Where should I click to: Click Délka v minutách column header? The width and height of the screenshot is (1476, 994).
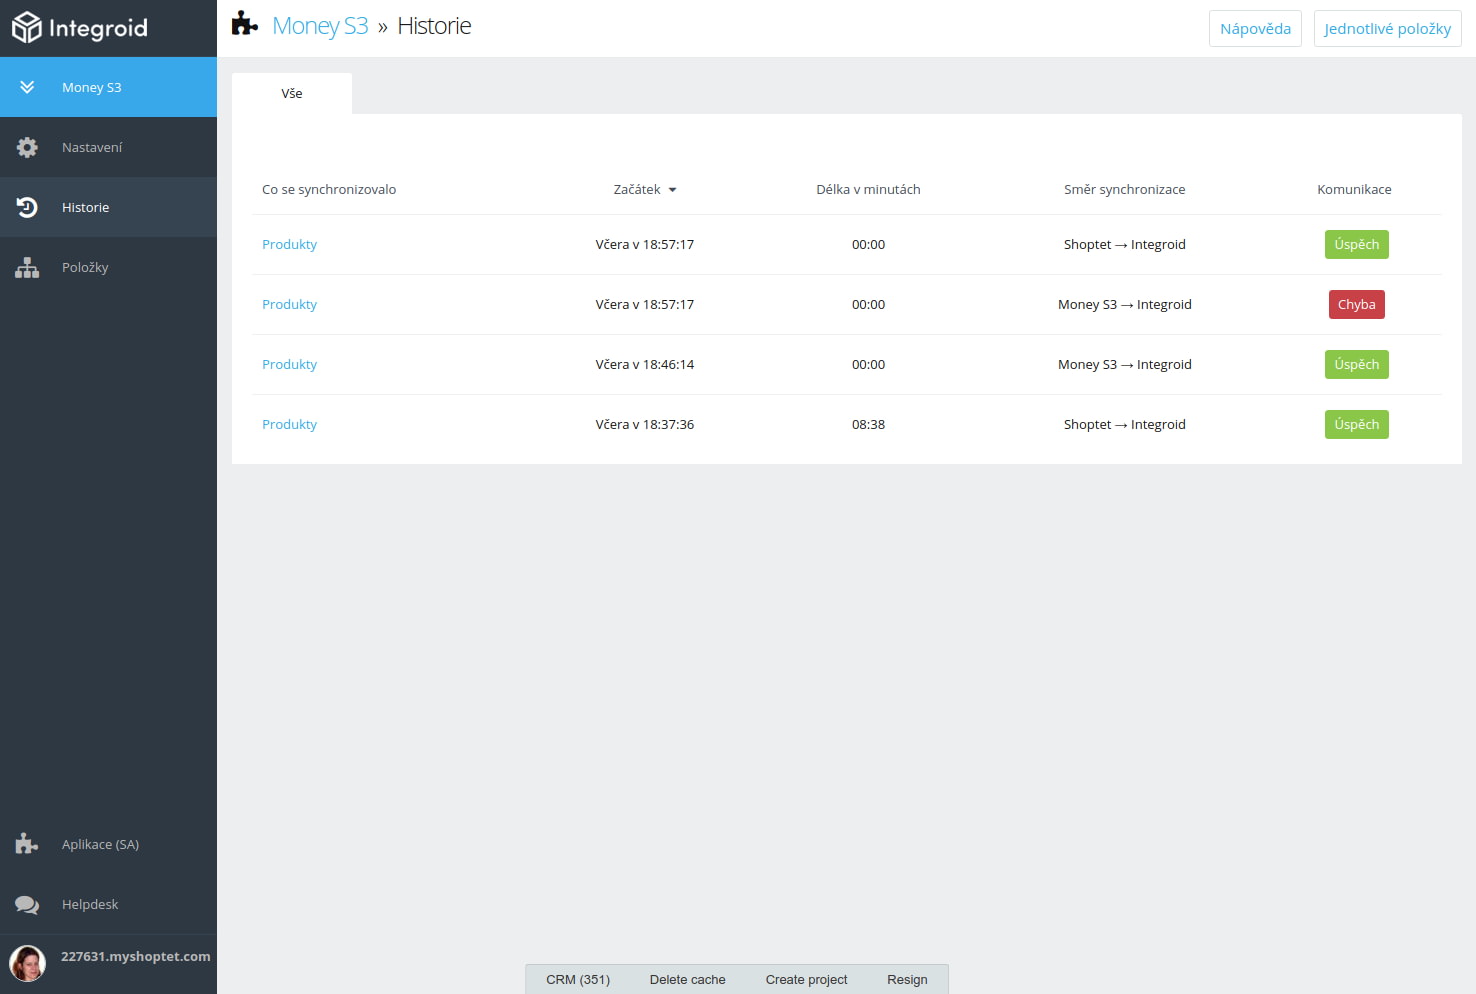pyautogui.click(x=868, y=189)
